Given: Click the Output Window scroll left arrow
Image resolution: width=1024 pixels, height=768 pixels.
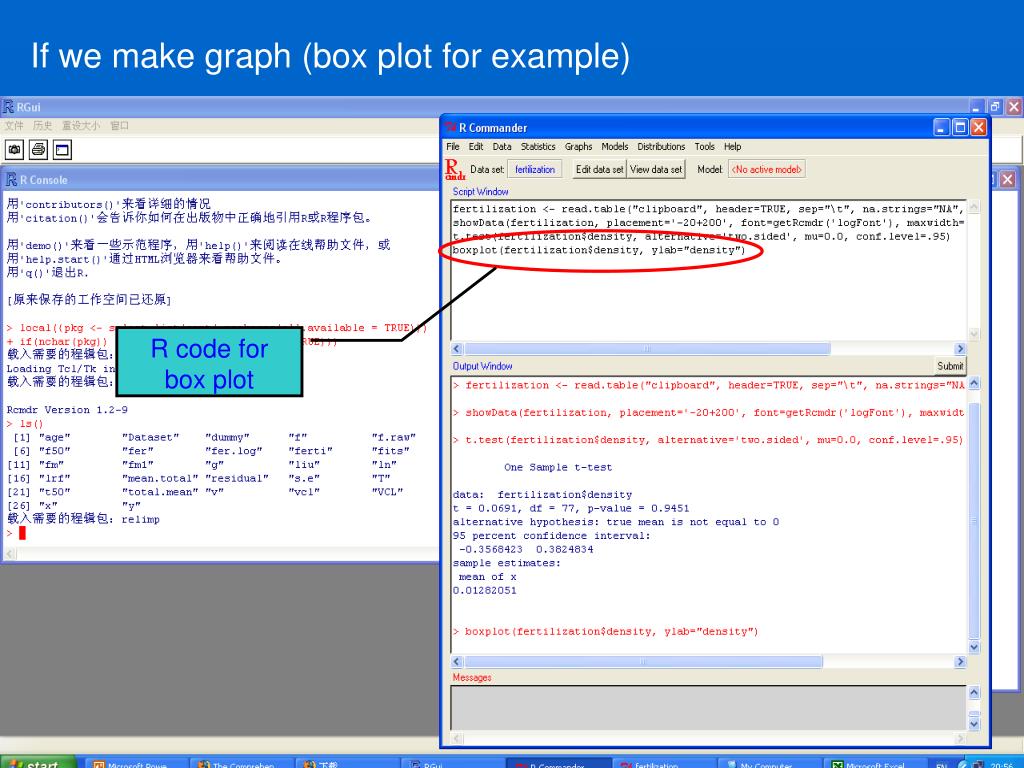Looking at the screenshot, I should coord(457,662).
